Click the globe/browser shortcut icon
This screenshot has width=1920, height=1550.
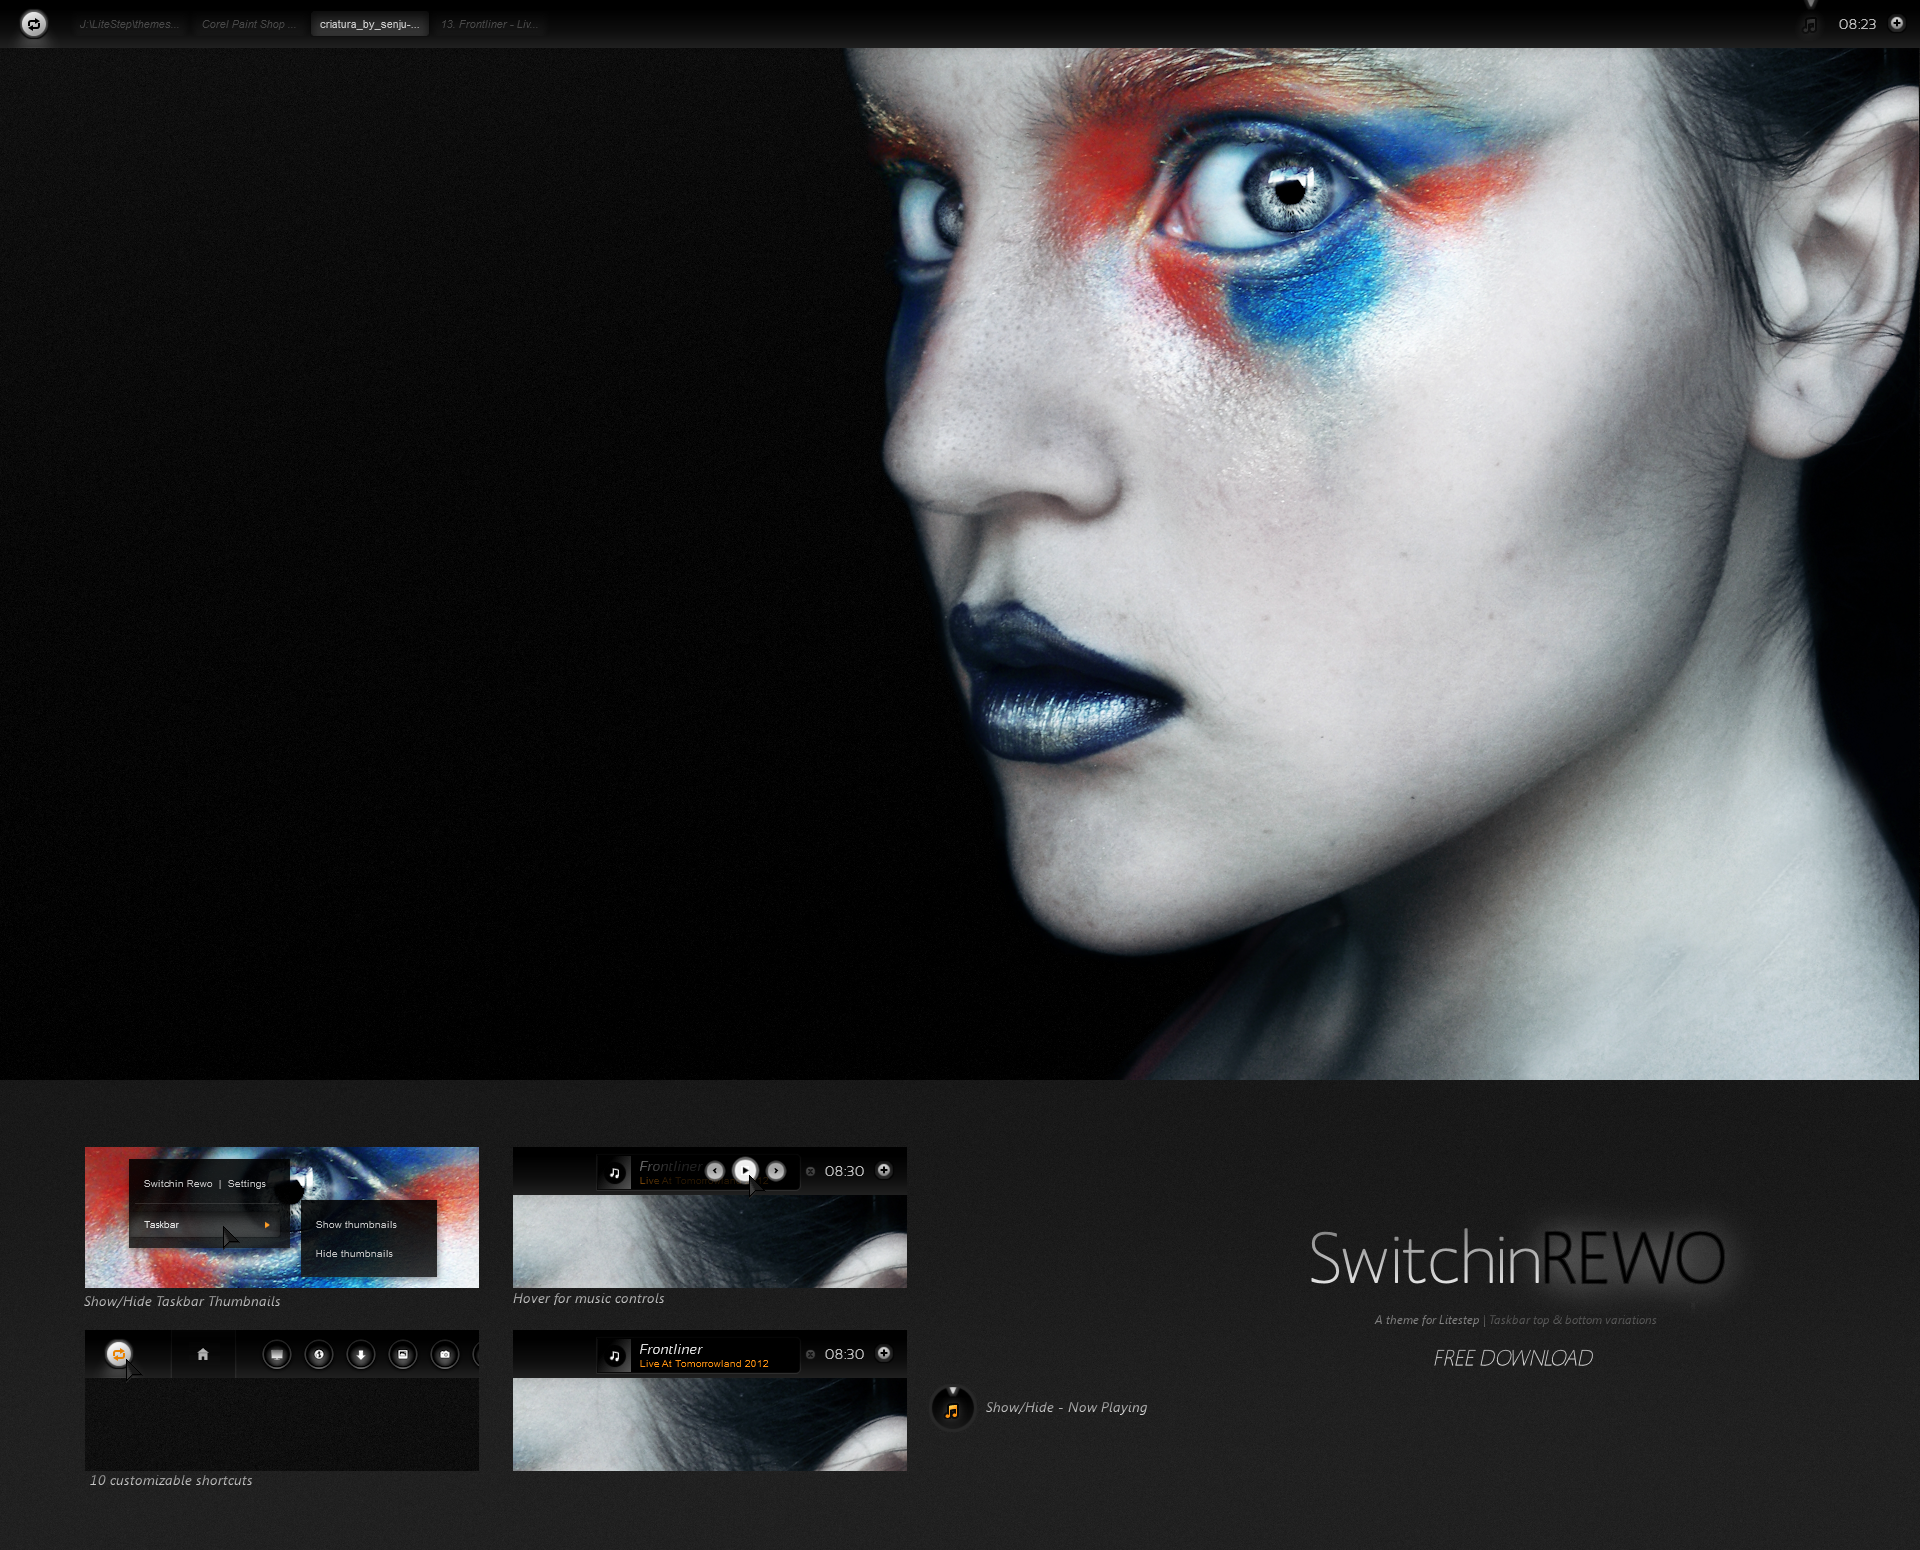(x=319, y=1355)
